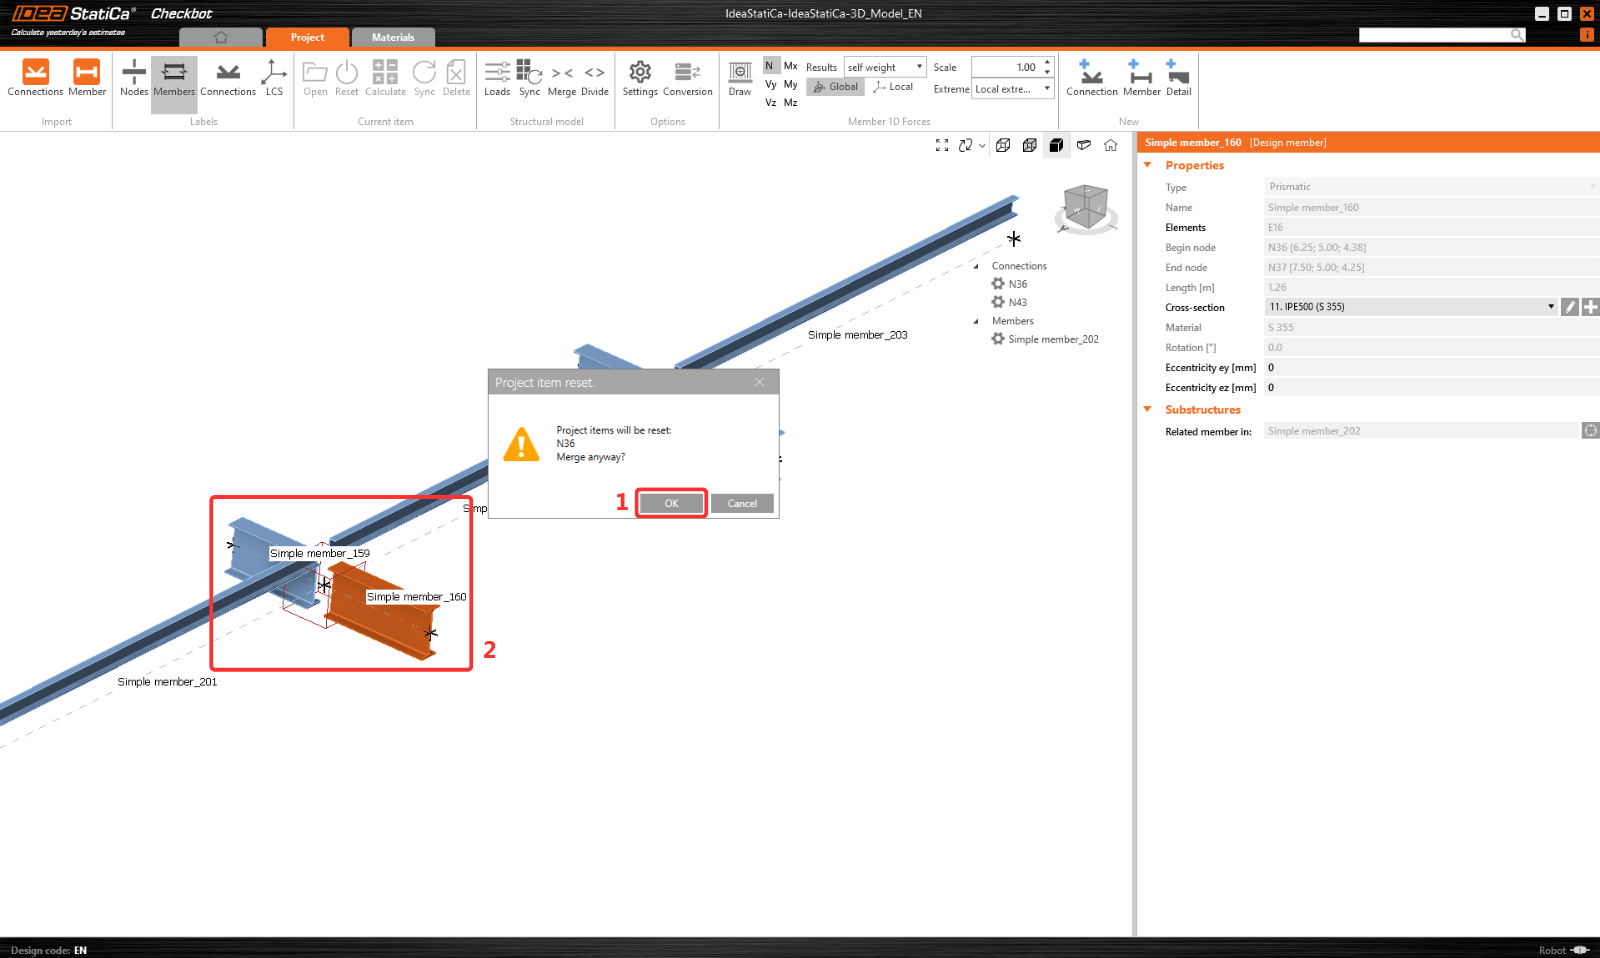This screenshot has width=1600, height=958.
Task: Select the Project tab
Action: [x=307, y=38]
